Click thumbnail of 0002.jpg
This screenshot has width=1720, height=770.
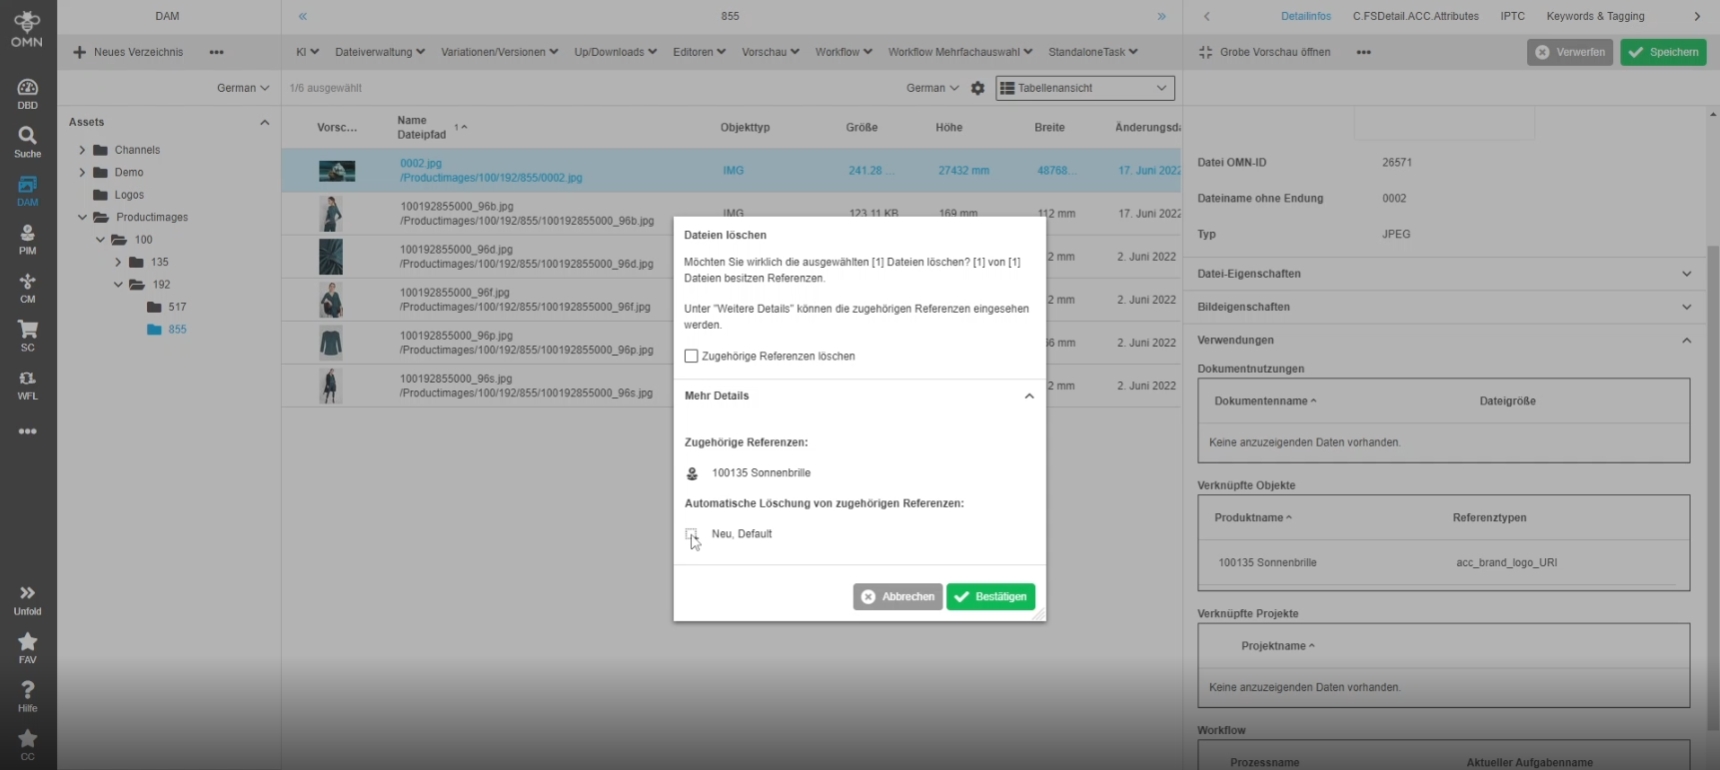point(337,171)
